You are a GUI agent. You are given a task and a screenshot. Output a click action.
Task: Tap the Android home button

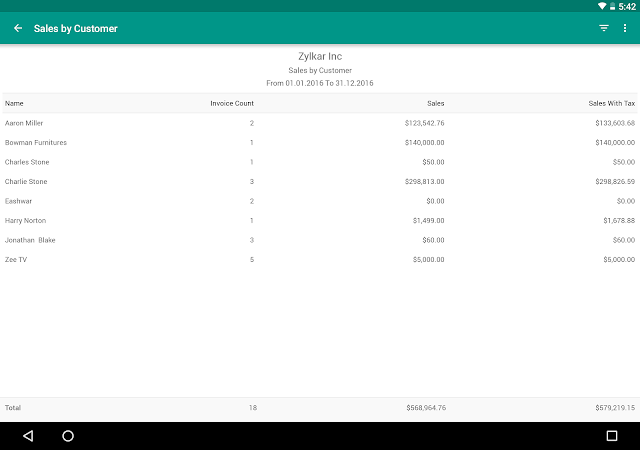pyautogui.click(x=68, y=436)
